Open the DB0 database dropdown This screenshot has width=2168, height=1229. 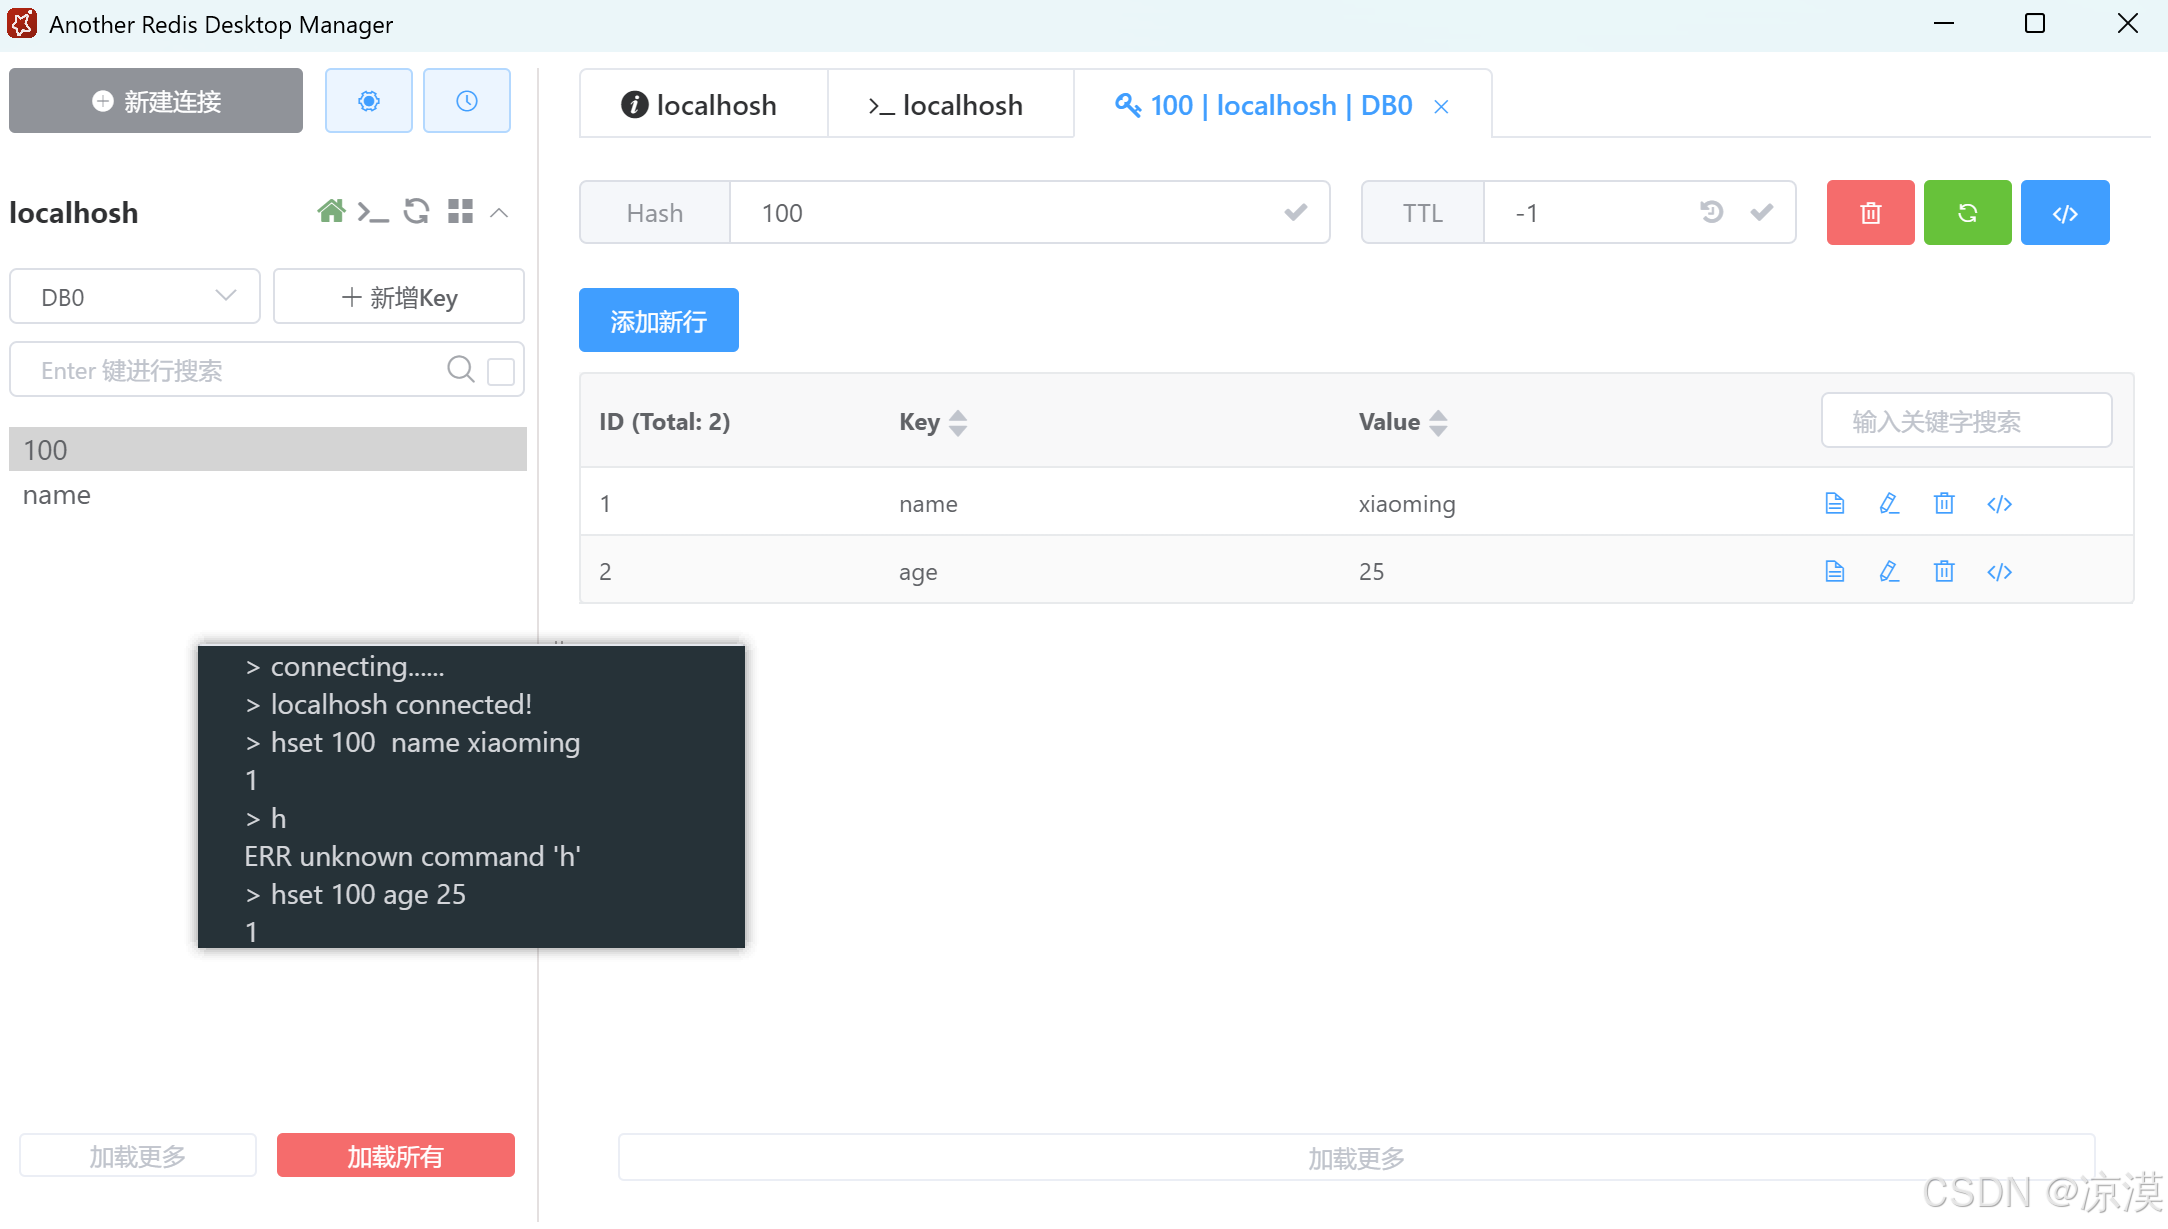coord(135,297)
